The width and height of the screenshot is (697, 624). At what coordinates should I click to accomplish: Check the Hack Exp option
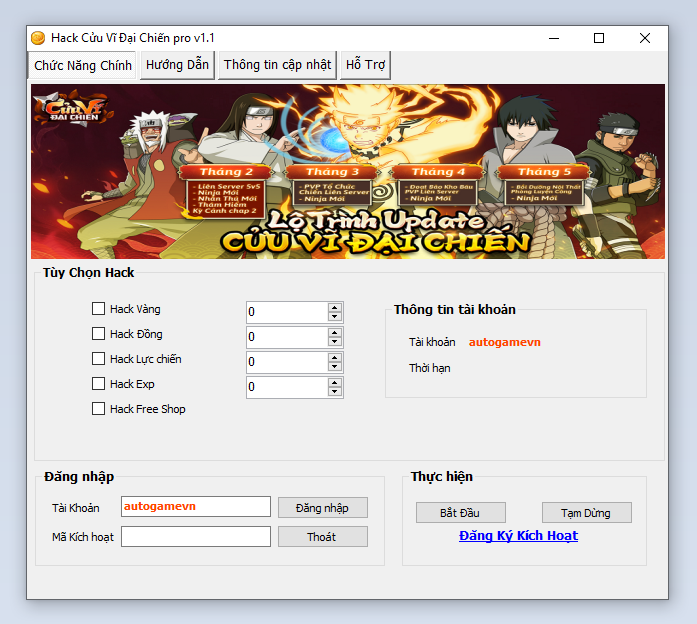click(99, 384)
